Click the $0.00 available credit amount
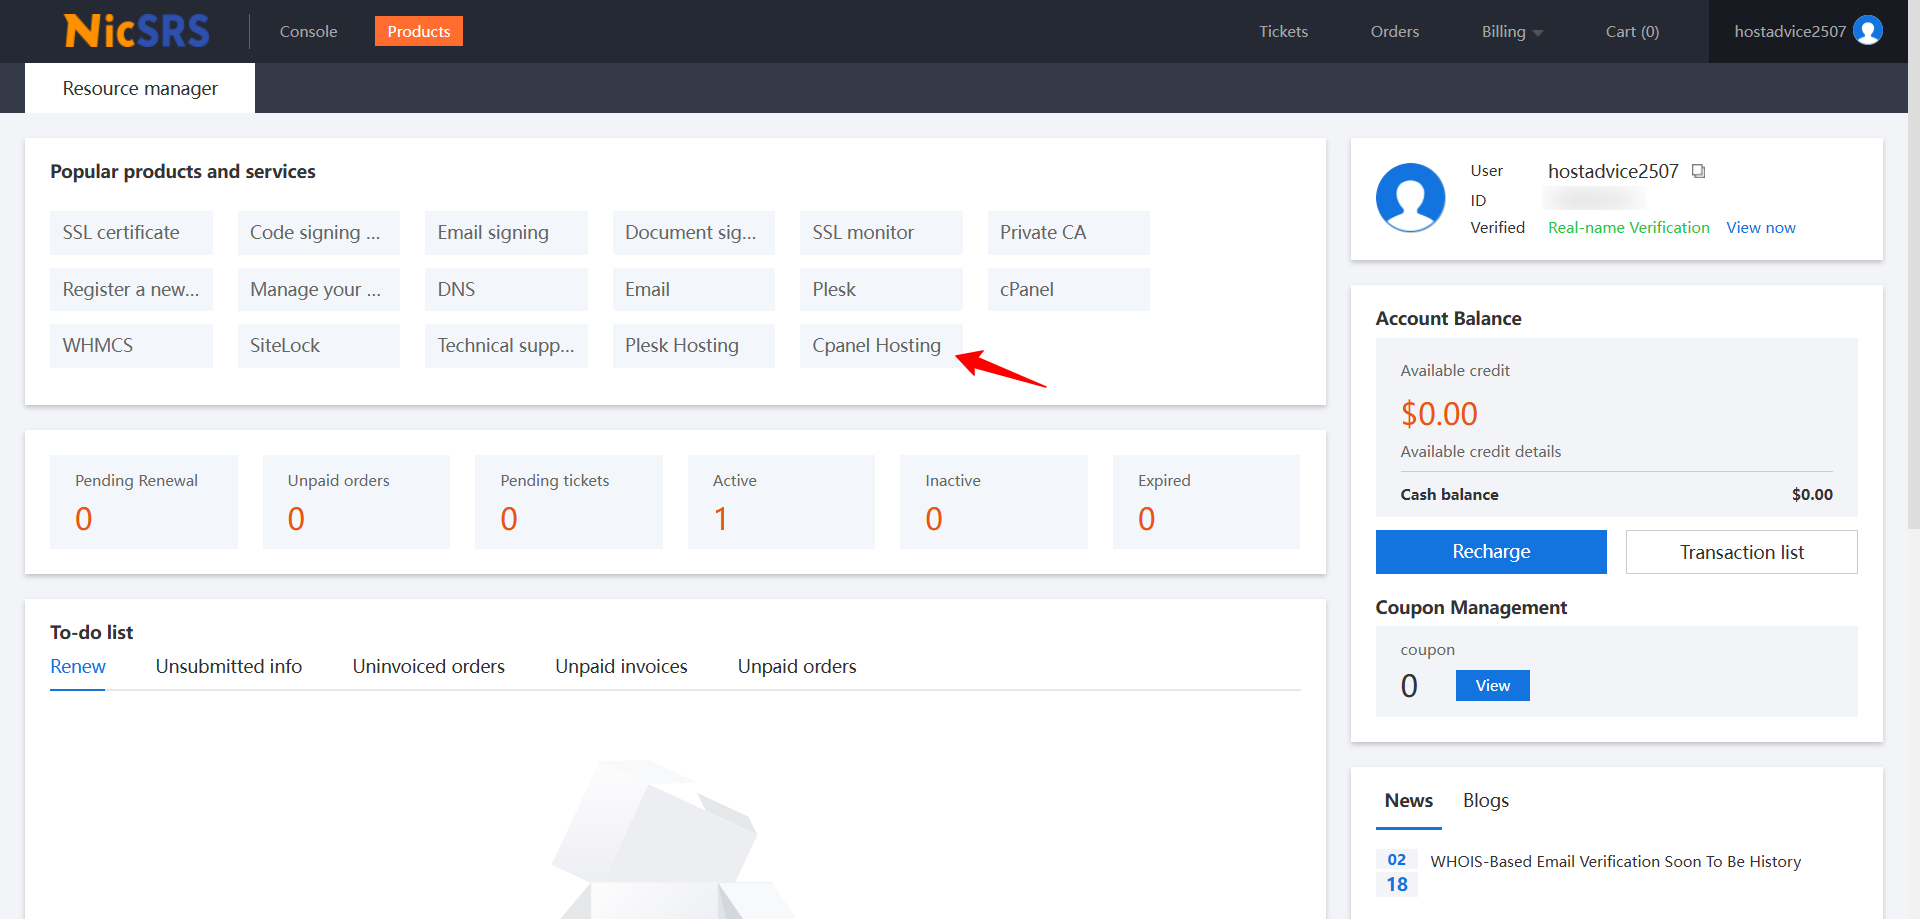 click(x=1439, y=413)
